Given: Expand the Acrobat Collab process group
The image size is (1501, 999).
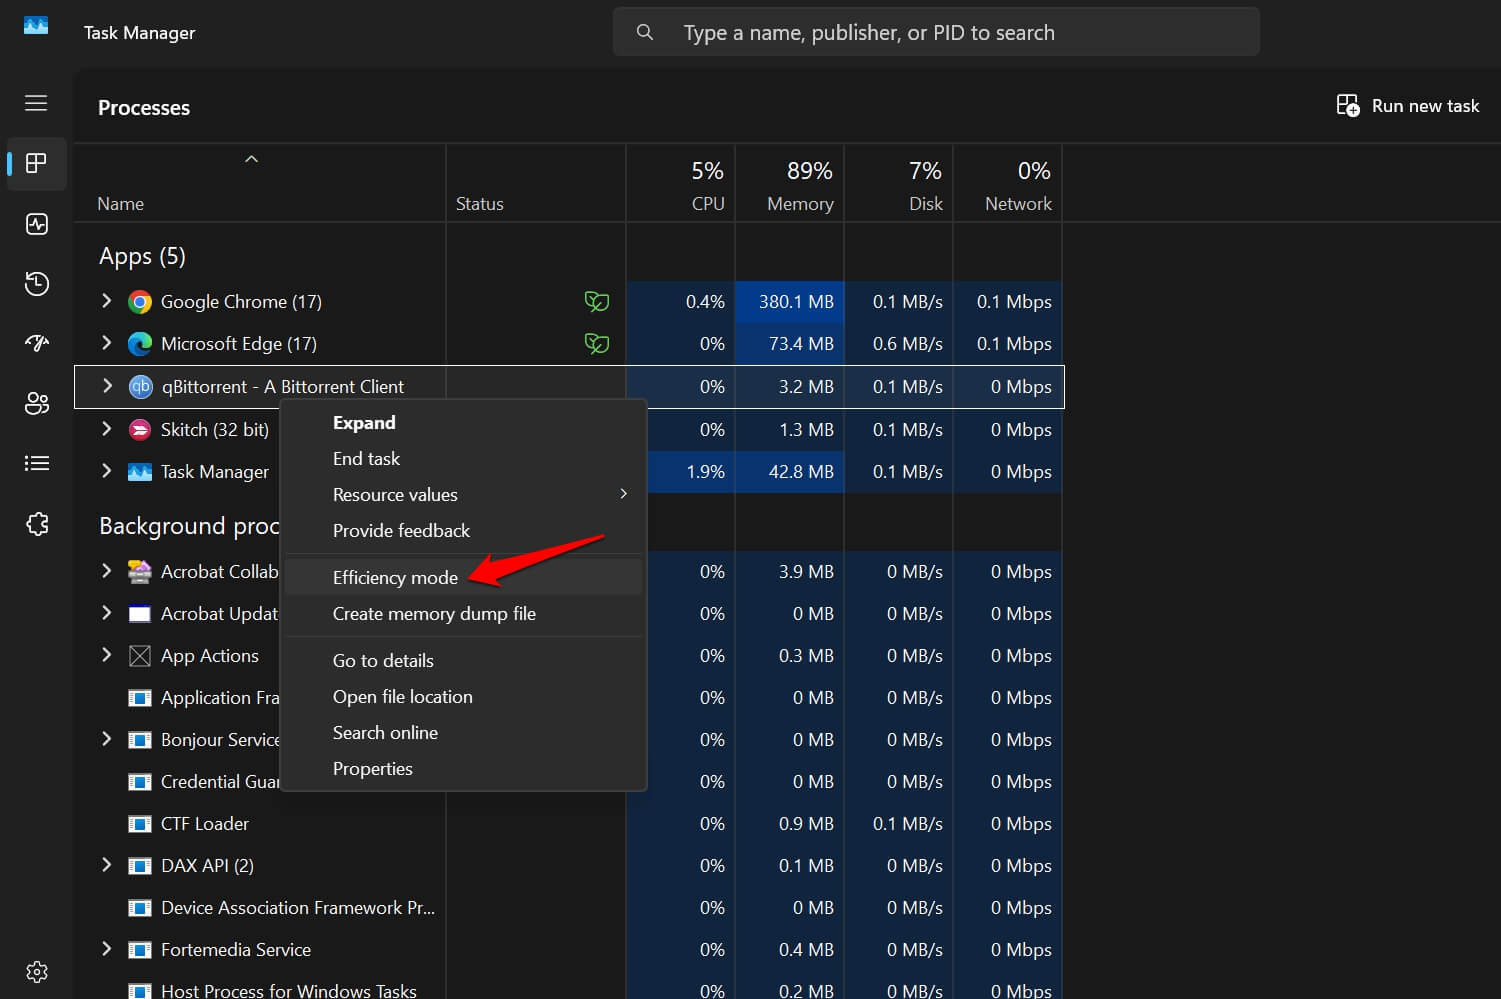Looking at the screenshot, I should 106,570.
